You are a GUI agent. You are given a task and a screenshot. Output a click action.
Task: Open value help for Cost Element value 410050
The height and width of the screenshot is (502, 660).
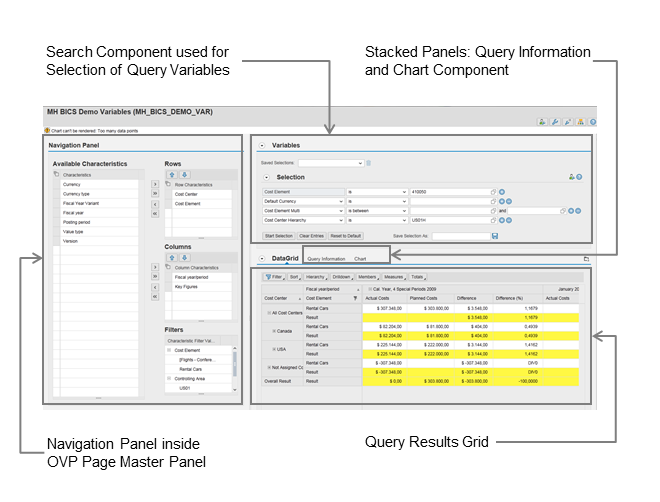point(493,192)
